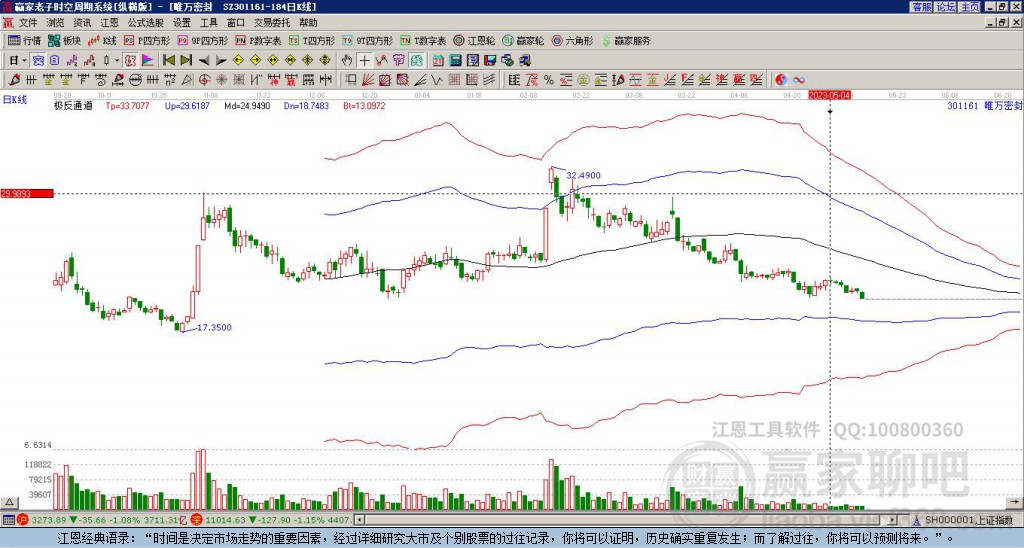Click the colored flag icon
The image size is (1024, 548).
pos(148,61)
